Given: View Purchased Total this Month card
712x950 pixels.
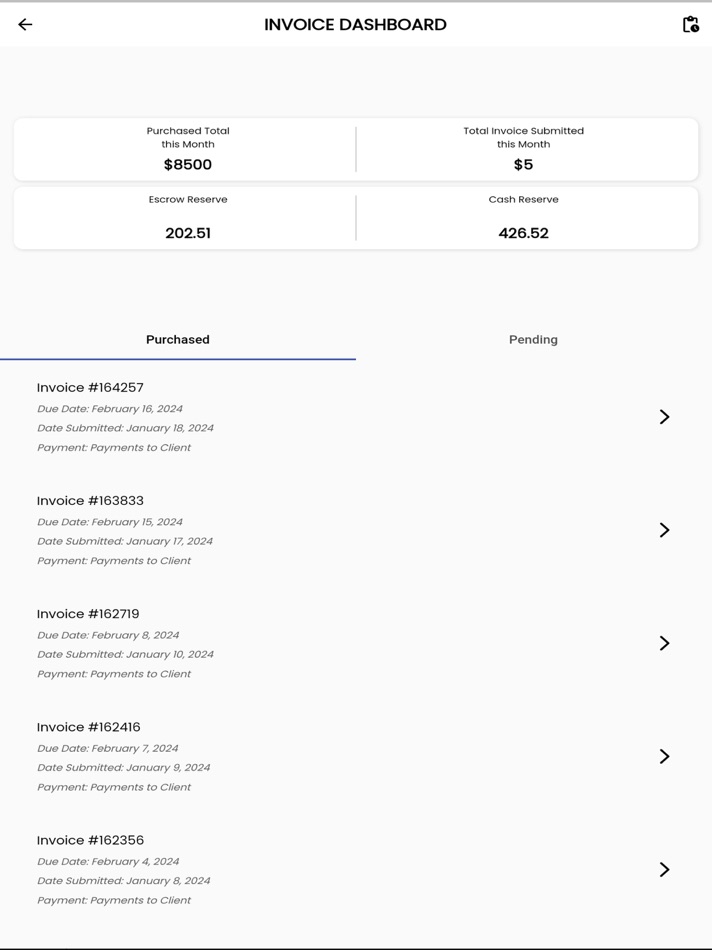Looking at the screenshot, I should [x=188, y=149].
